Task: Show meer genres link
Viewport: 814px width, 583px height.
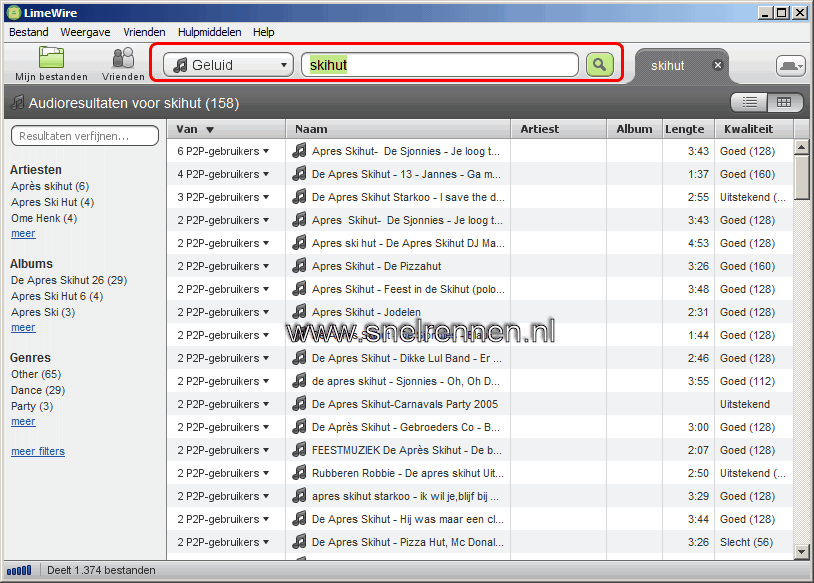Action: pos(23,422)
